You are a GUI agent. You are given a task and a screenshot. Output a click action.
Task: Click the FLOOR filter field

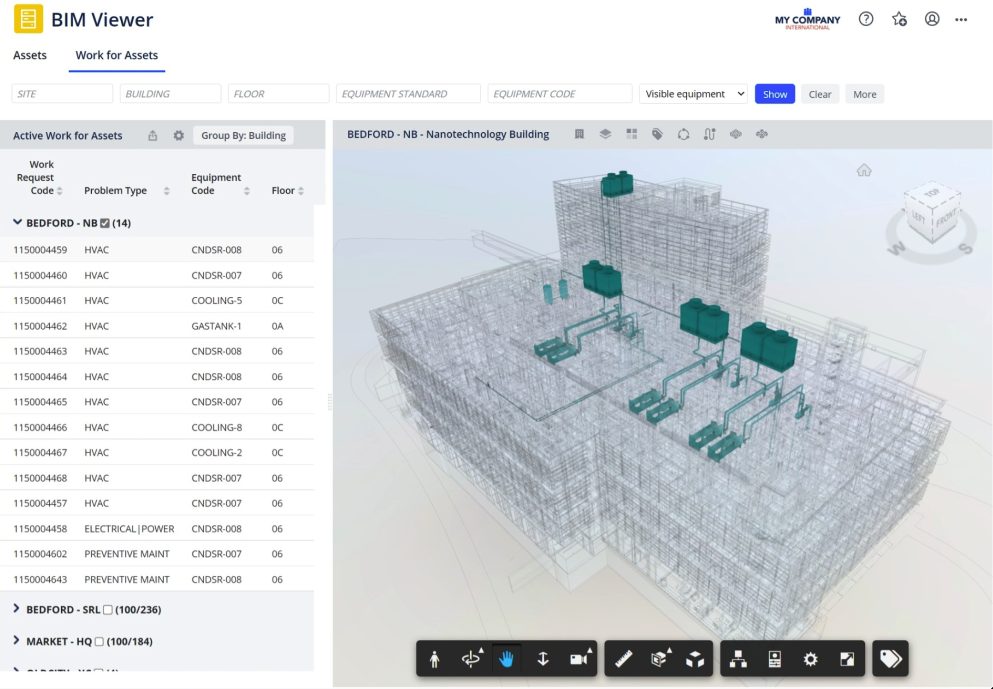pyautogui.click(x=279, y=94)
